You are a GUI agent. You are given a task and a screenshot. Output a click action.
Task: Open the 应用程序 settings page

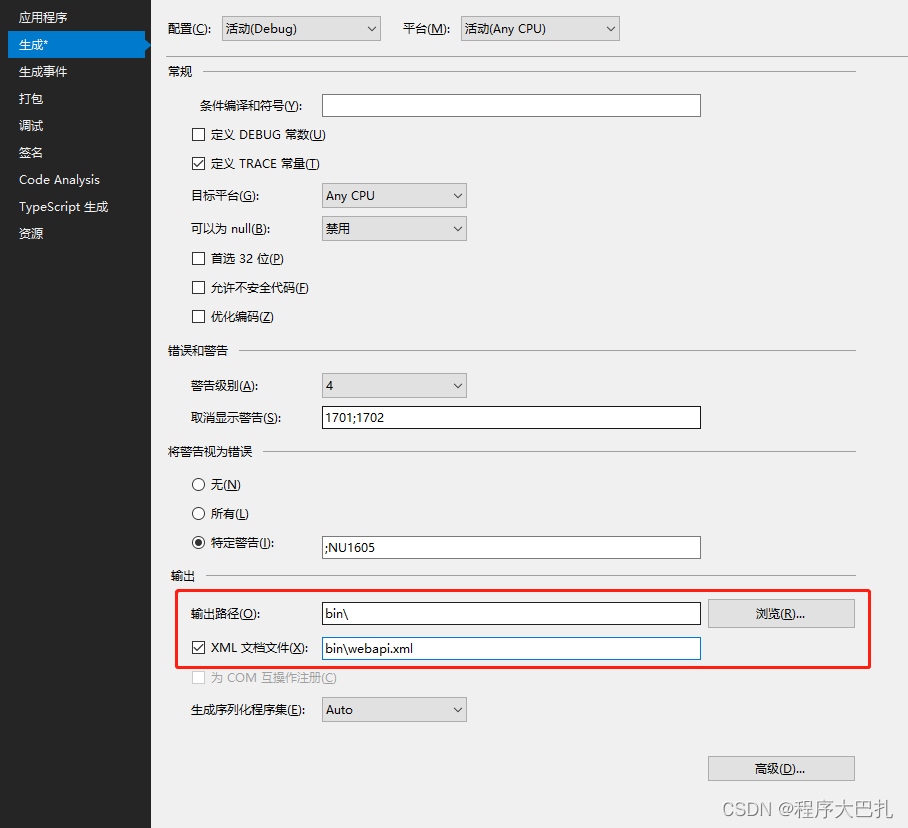pyautogui.click(x=43, y=18)
